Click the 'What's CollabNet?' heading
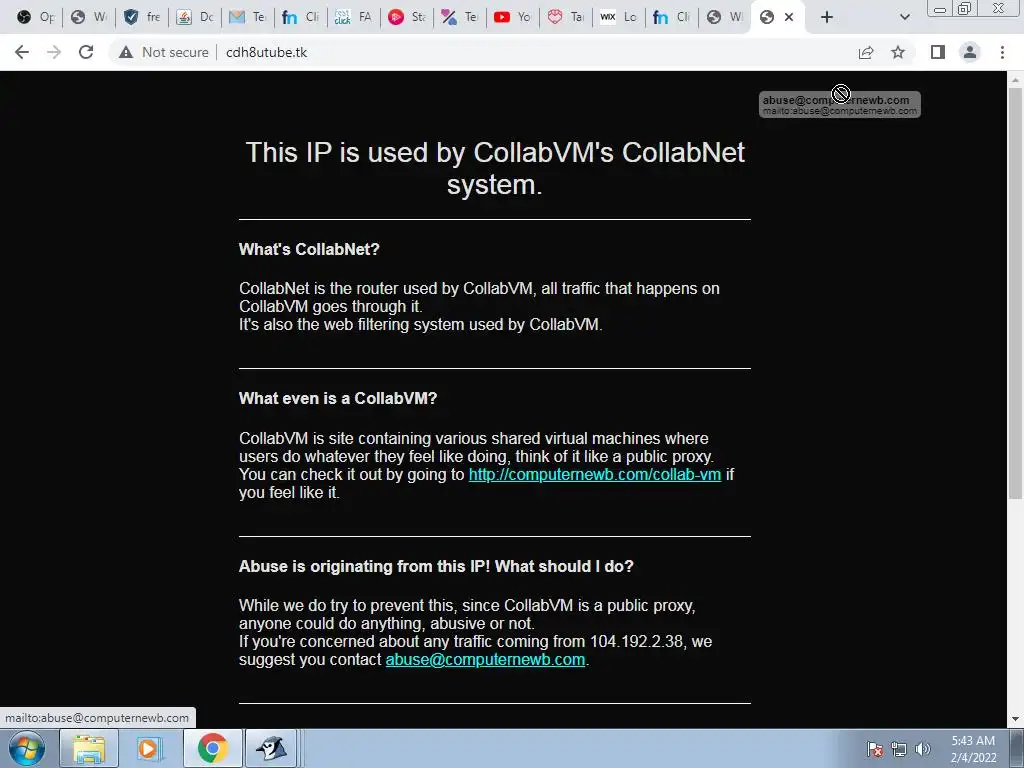This screenshot has width=1024, height=768. point(309,249)
